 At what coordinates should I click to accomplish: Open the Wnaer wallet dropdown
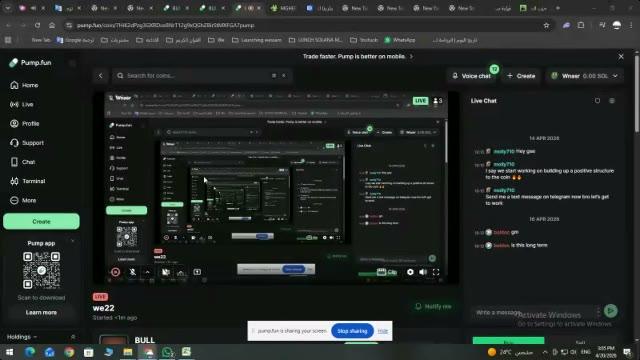[x=584, y=76]
